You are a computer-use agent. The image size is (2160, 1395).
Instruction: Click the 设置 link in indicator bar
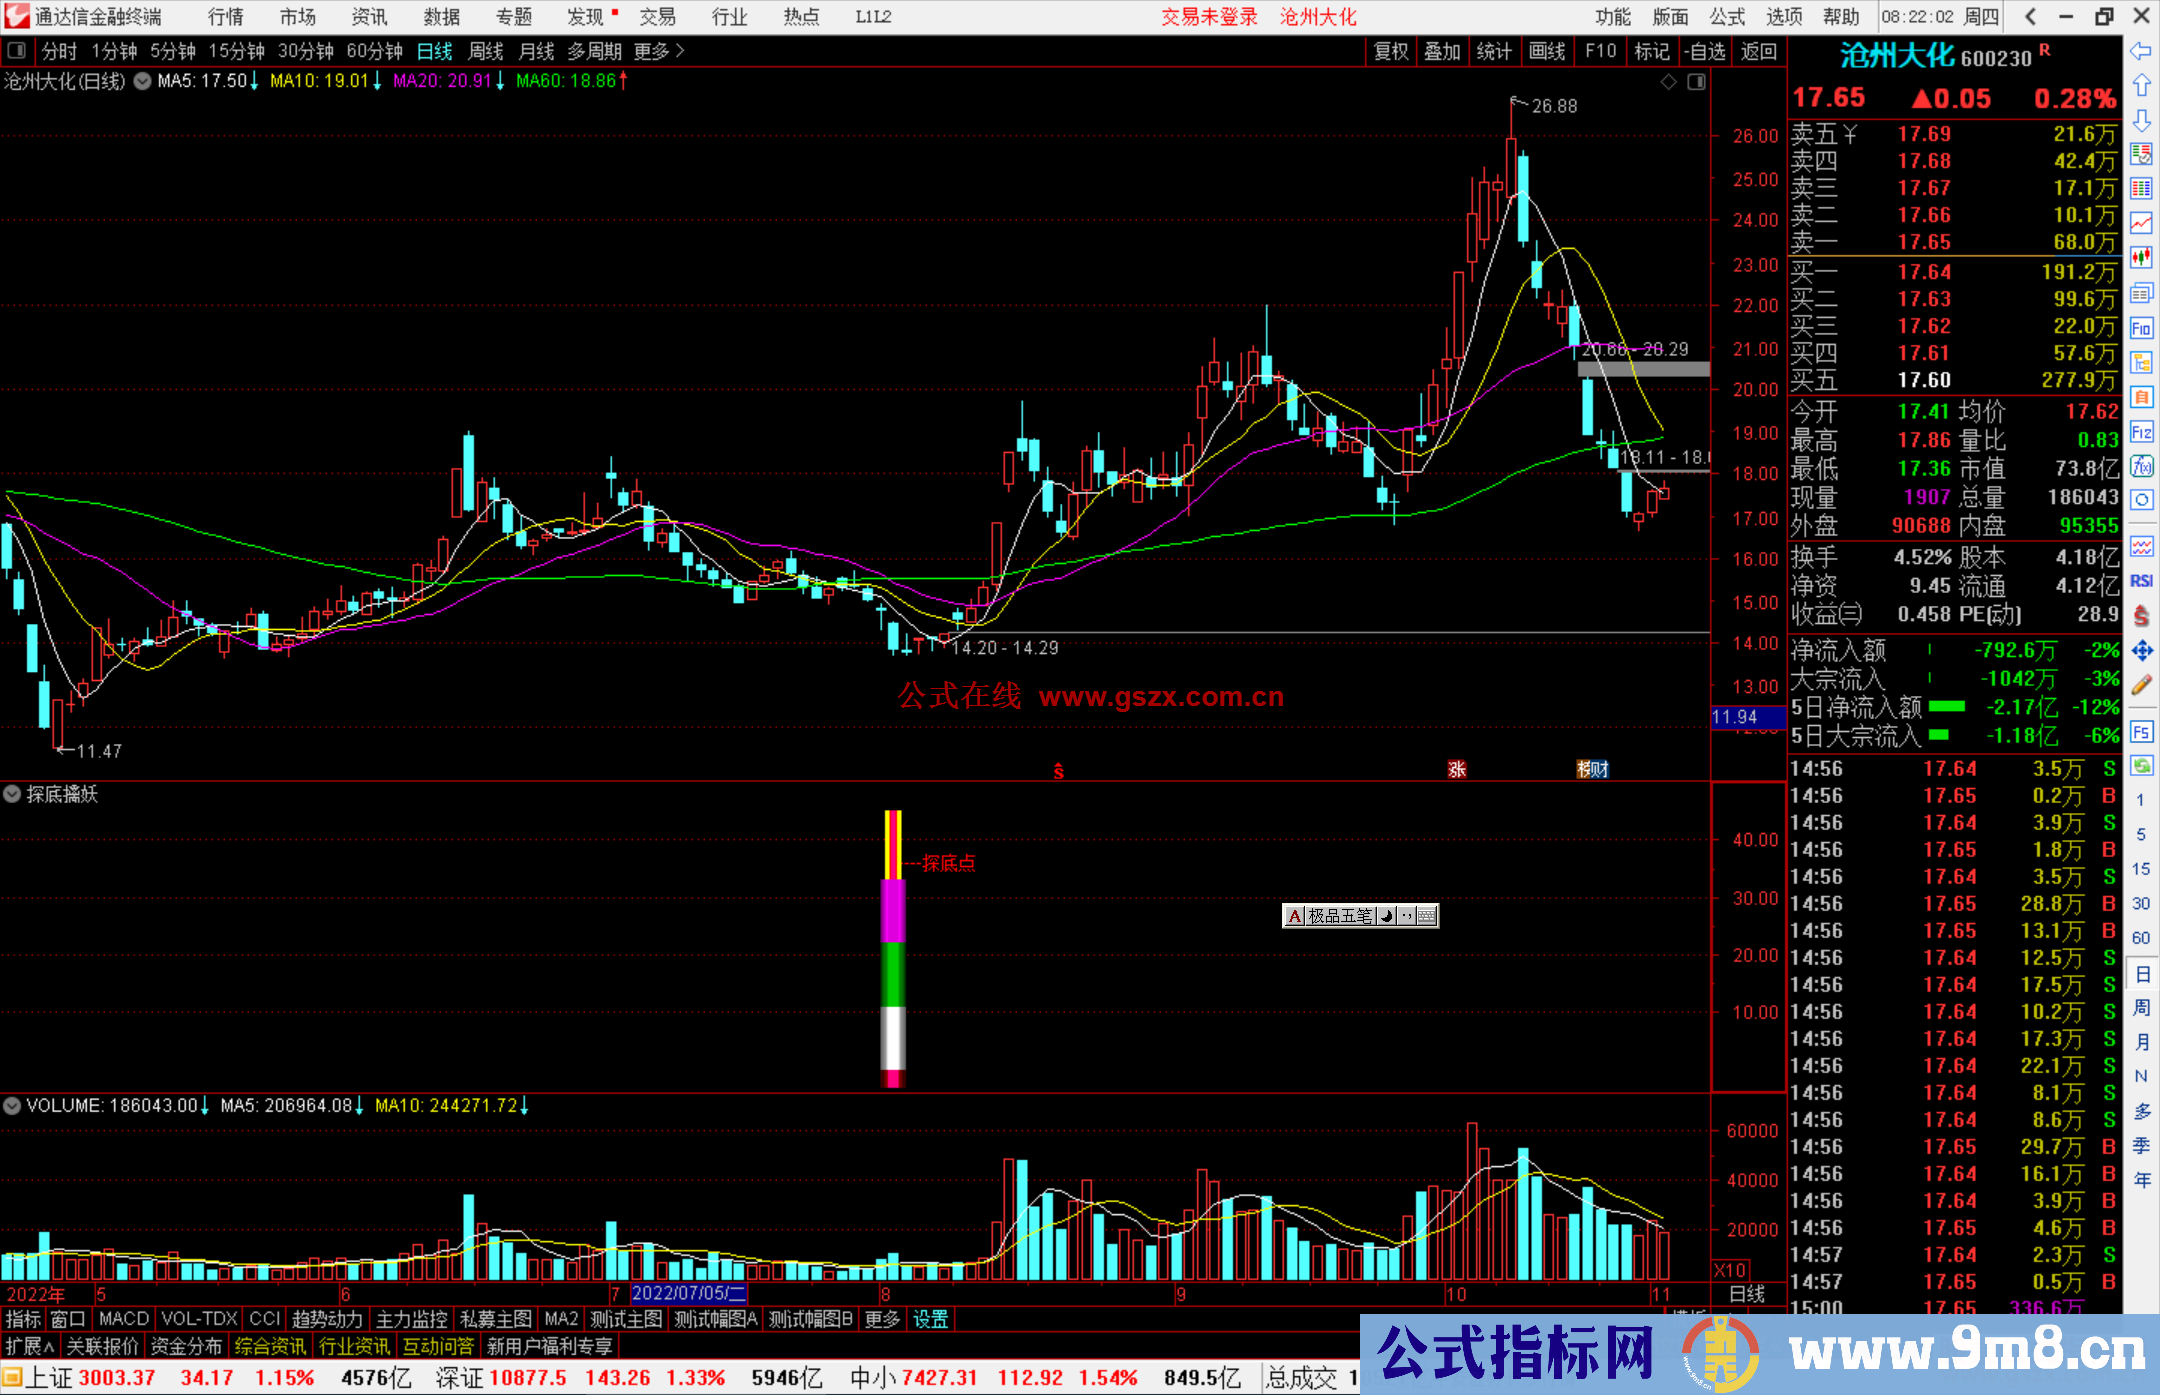(x=930, y=1319)
